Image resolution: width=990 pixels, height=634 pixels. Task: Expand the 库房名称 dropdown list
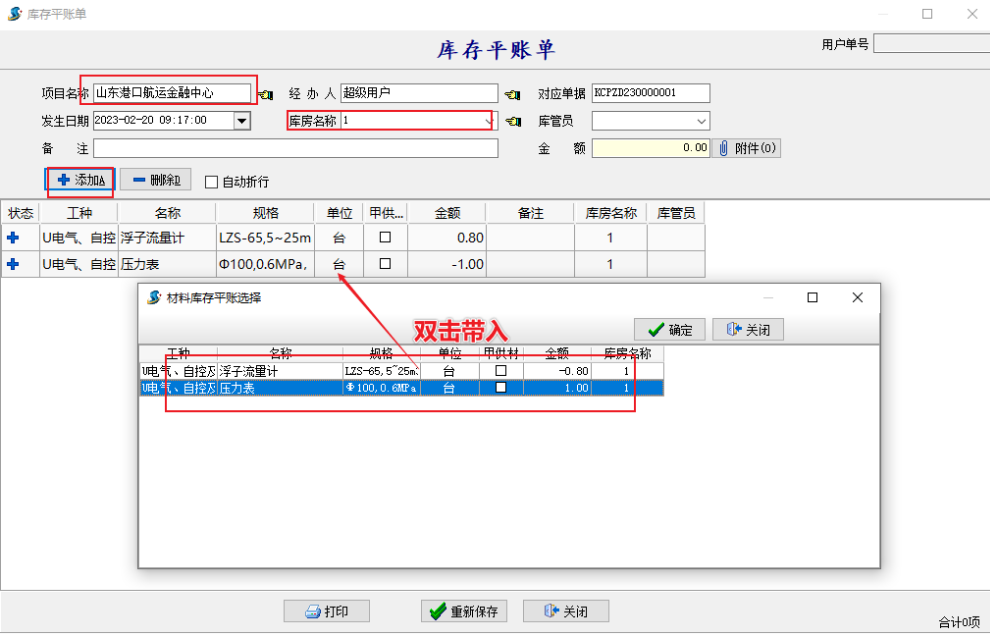point(489,121)
